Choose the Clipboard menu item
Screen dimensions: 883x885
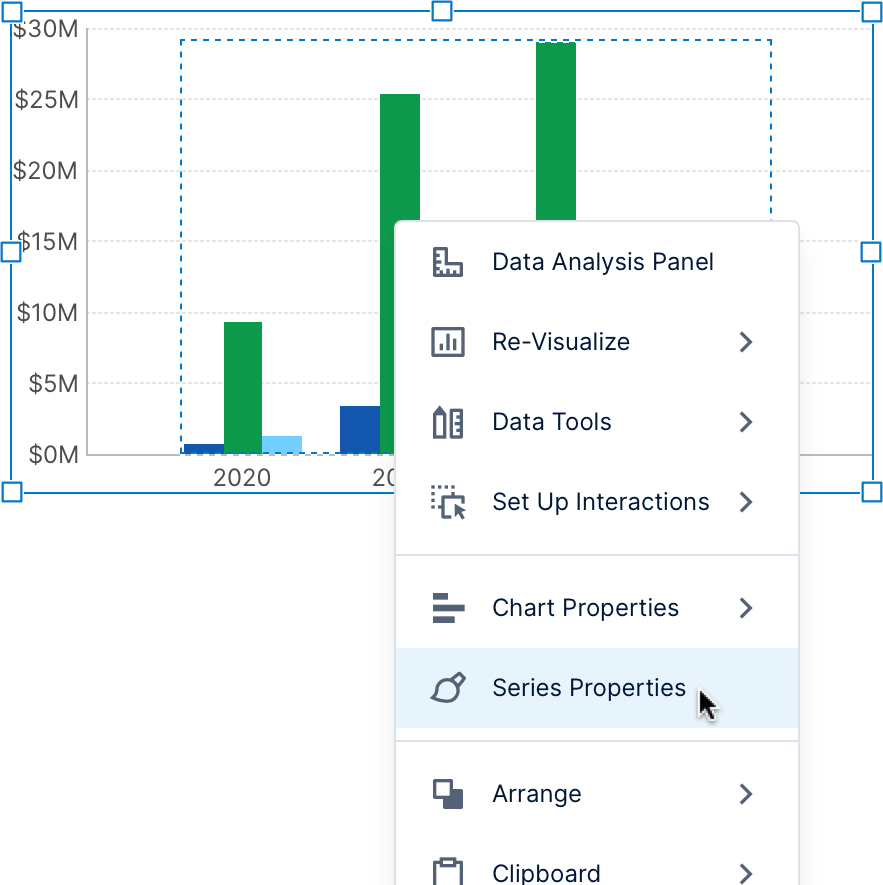(546, 872)
